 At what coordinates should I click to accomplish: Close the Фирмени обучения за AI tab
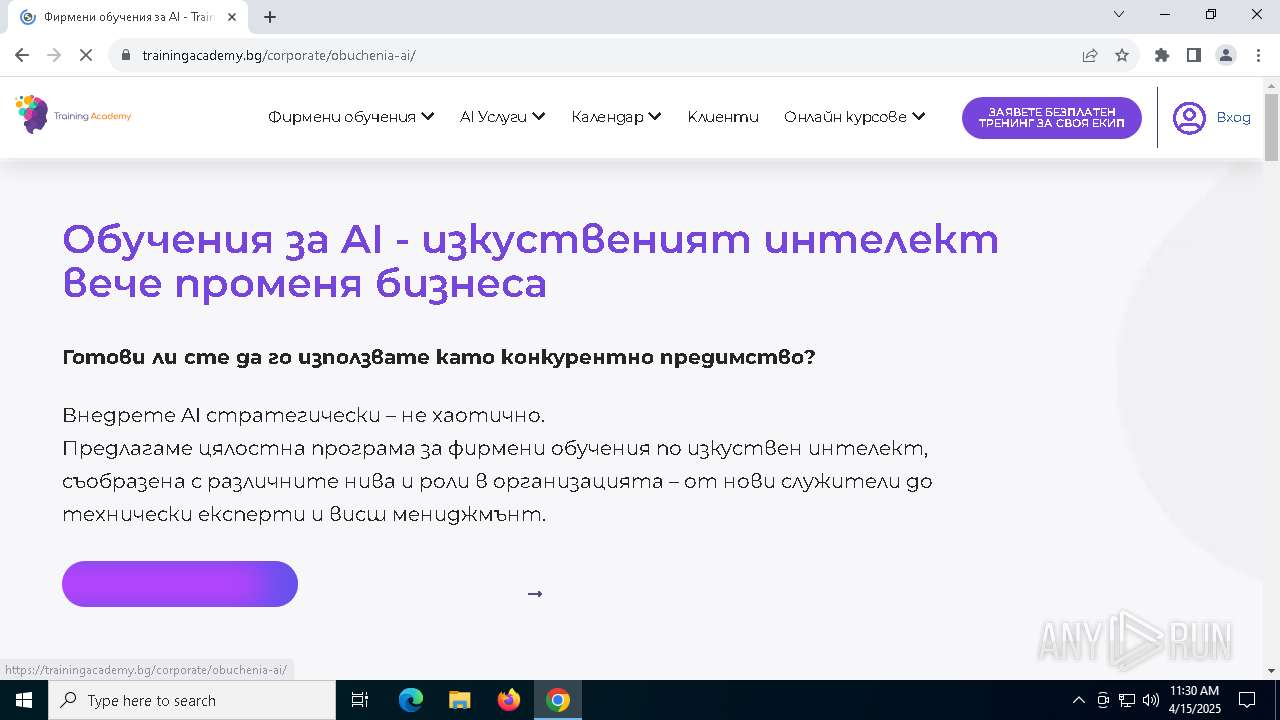233,17
